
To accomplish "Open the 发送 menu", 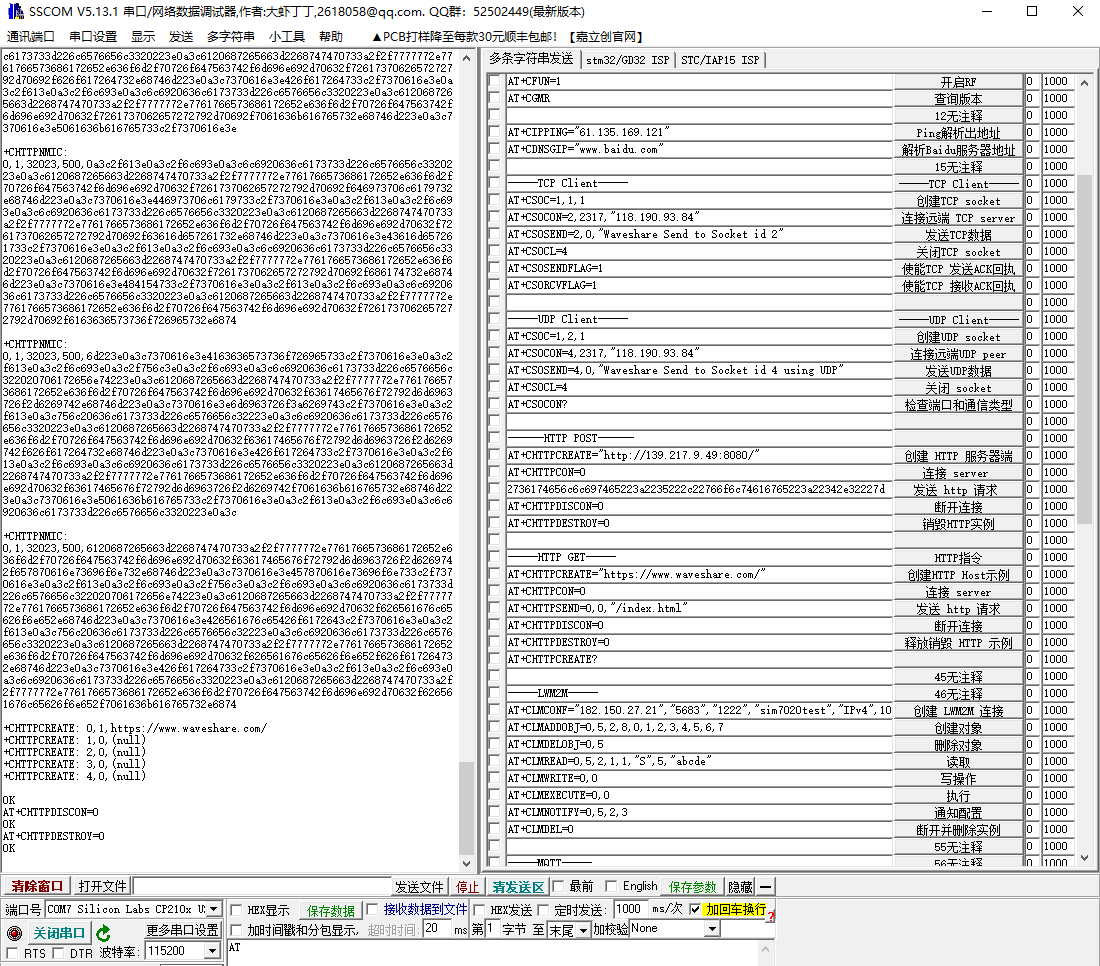I will click(181, 36).
